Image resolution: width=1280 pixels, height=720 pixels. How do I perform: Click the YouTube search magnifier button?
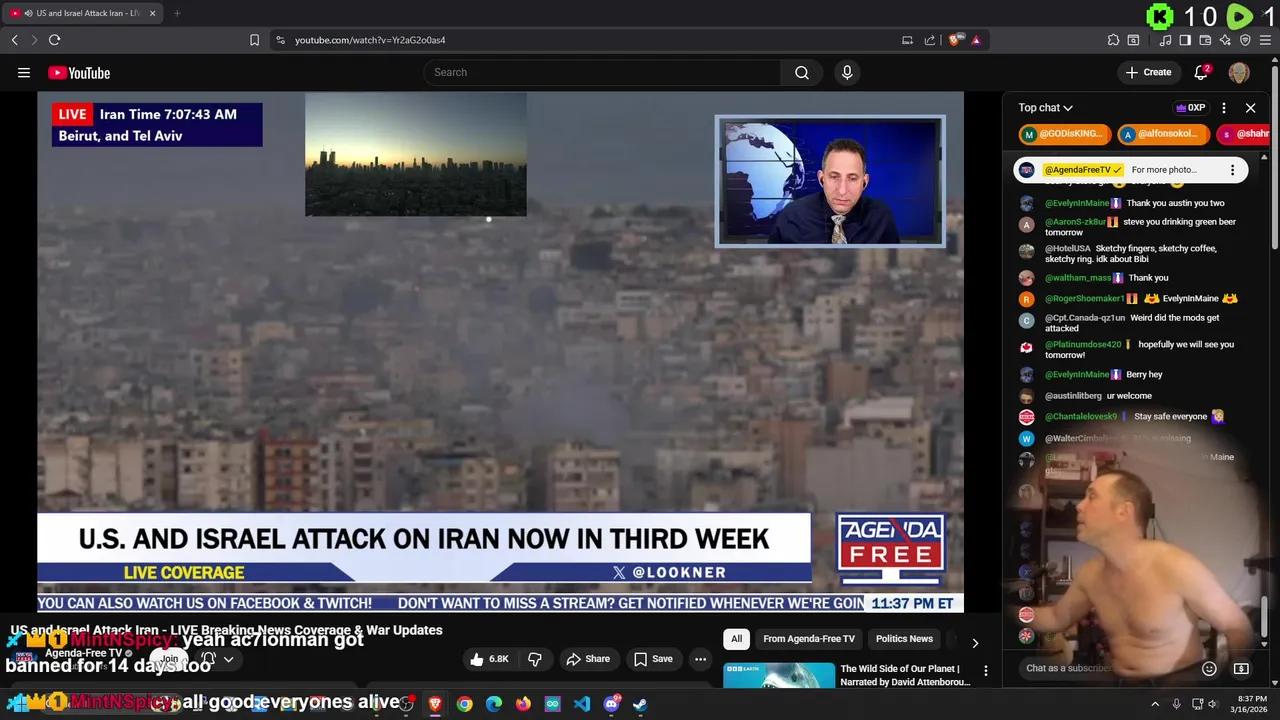pyautogui.click(x=802, y=72)
